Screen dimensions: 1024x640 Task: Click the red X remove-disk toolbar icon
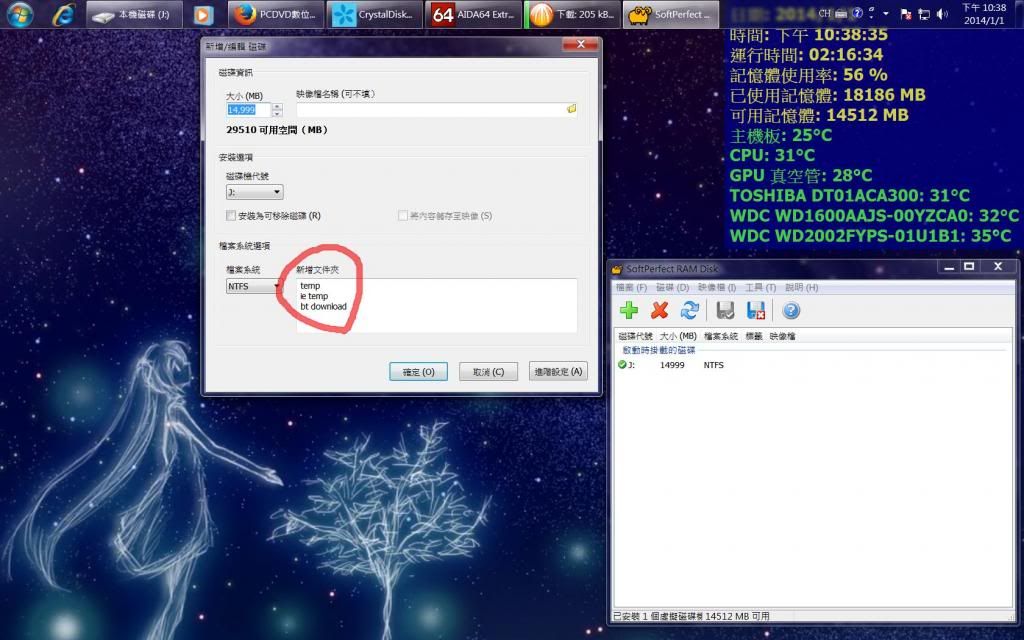(660, 310)
